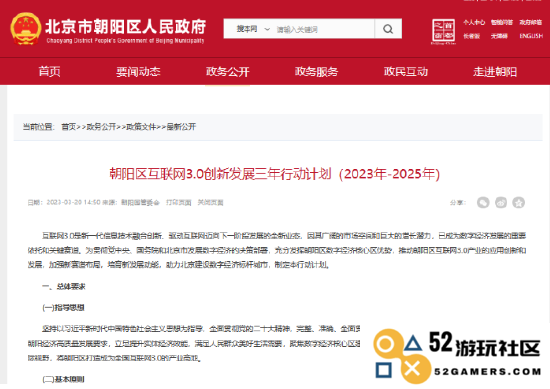The height and width of the screenshot is (389, 550).
Task: Click the 打印页面 print page link
Action: point(179,202)
